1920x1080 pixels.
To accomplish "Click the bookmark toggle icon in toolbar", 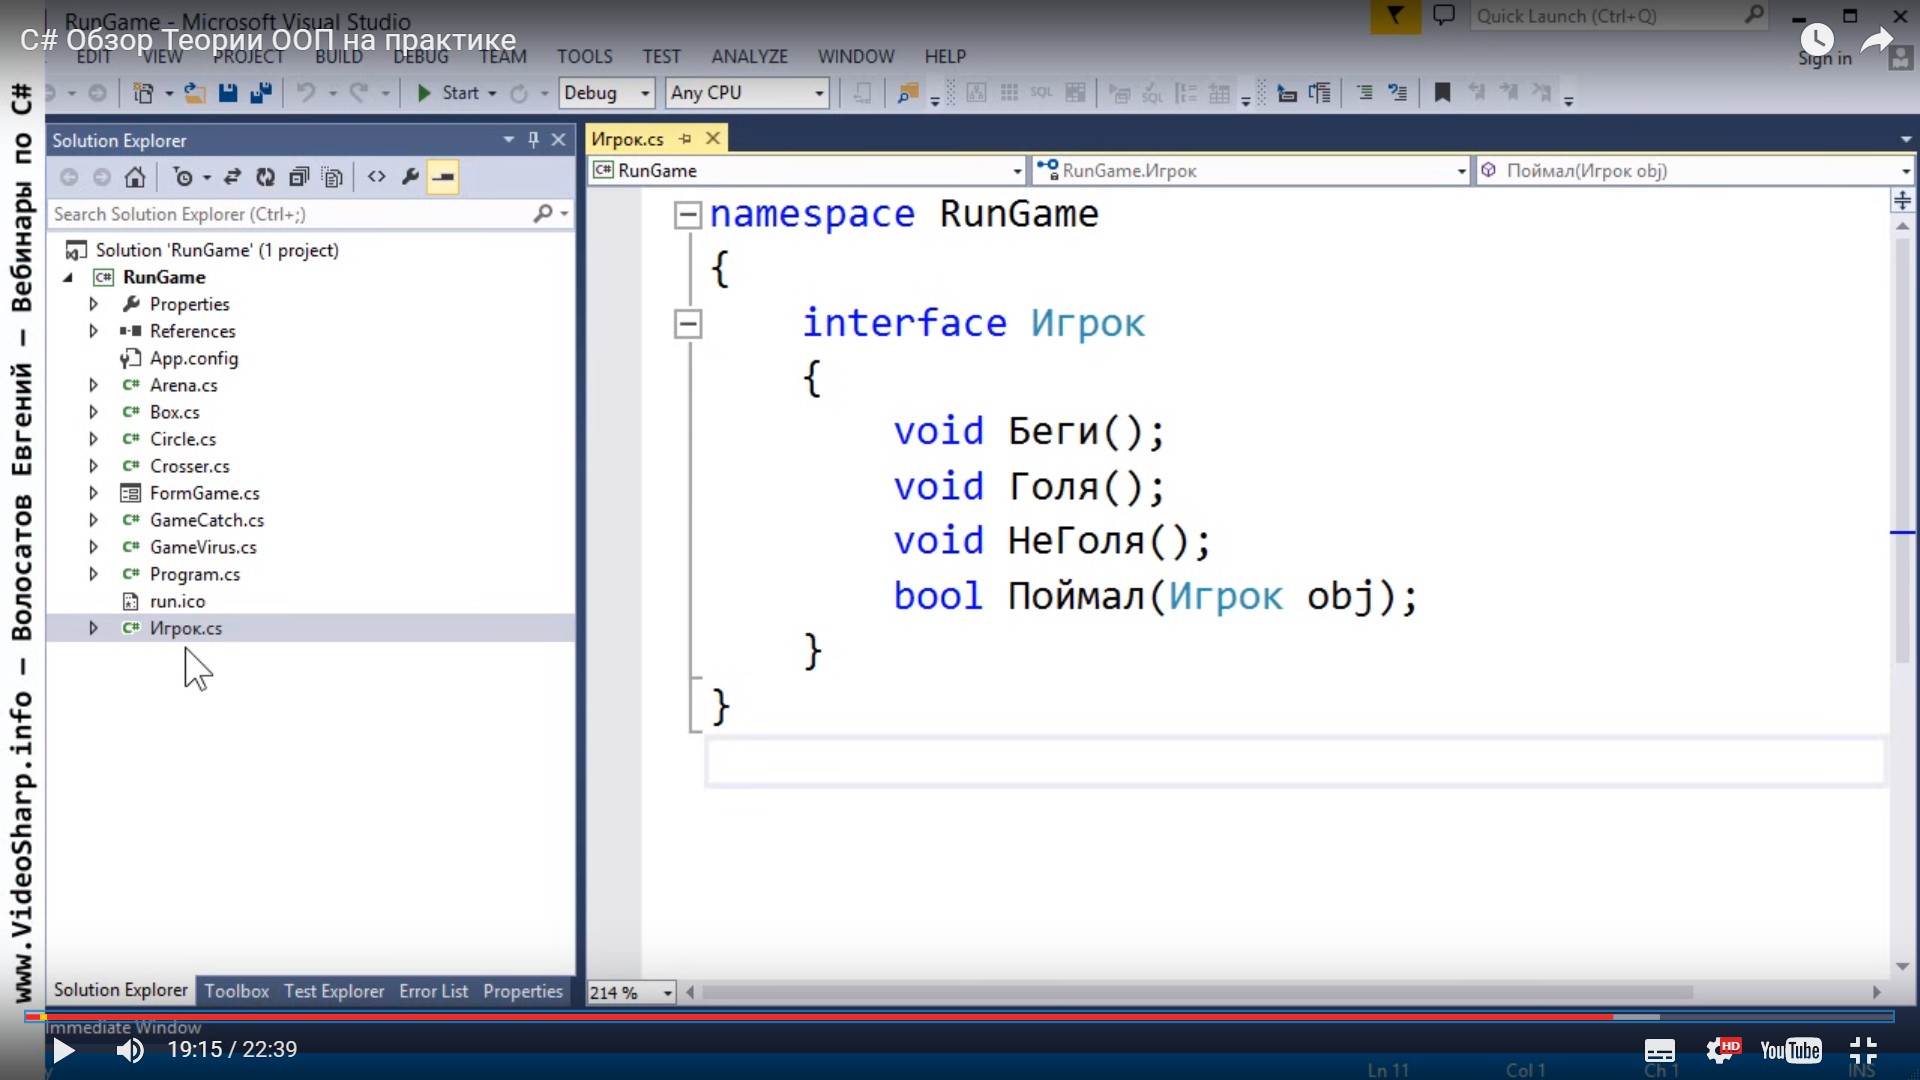I will (1442, 93).
